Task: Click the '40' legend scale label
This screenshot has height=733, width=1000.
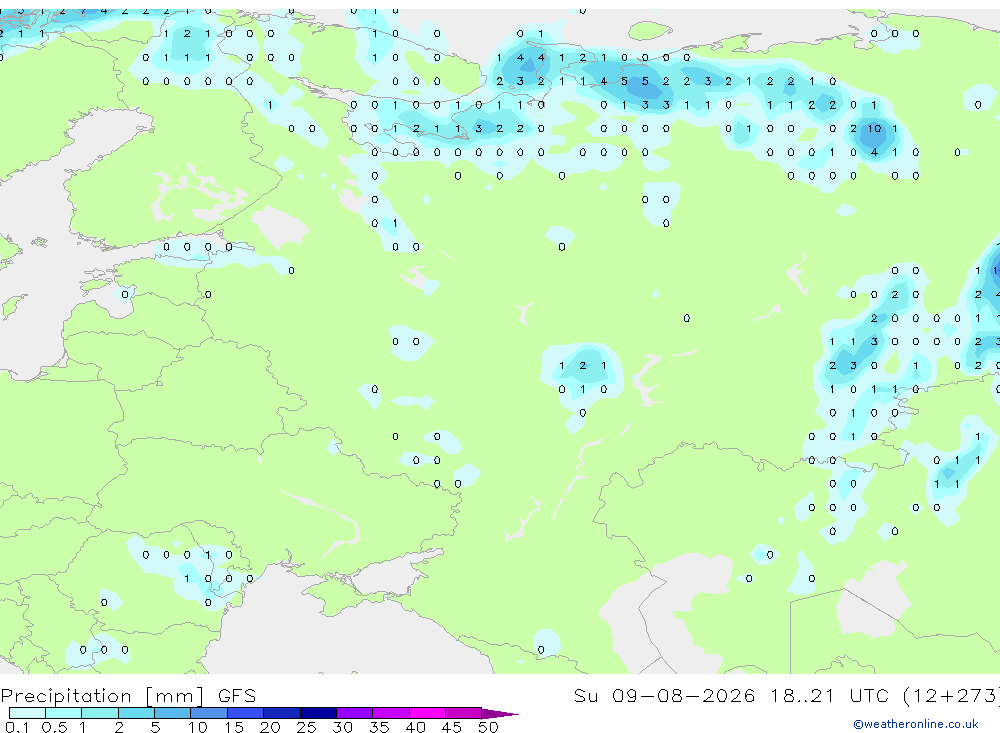Action: [x=415, y=727]
